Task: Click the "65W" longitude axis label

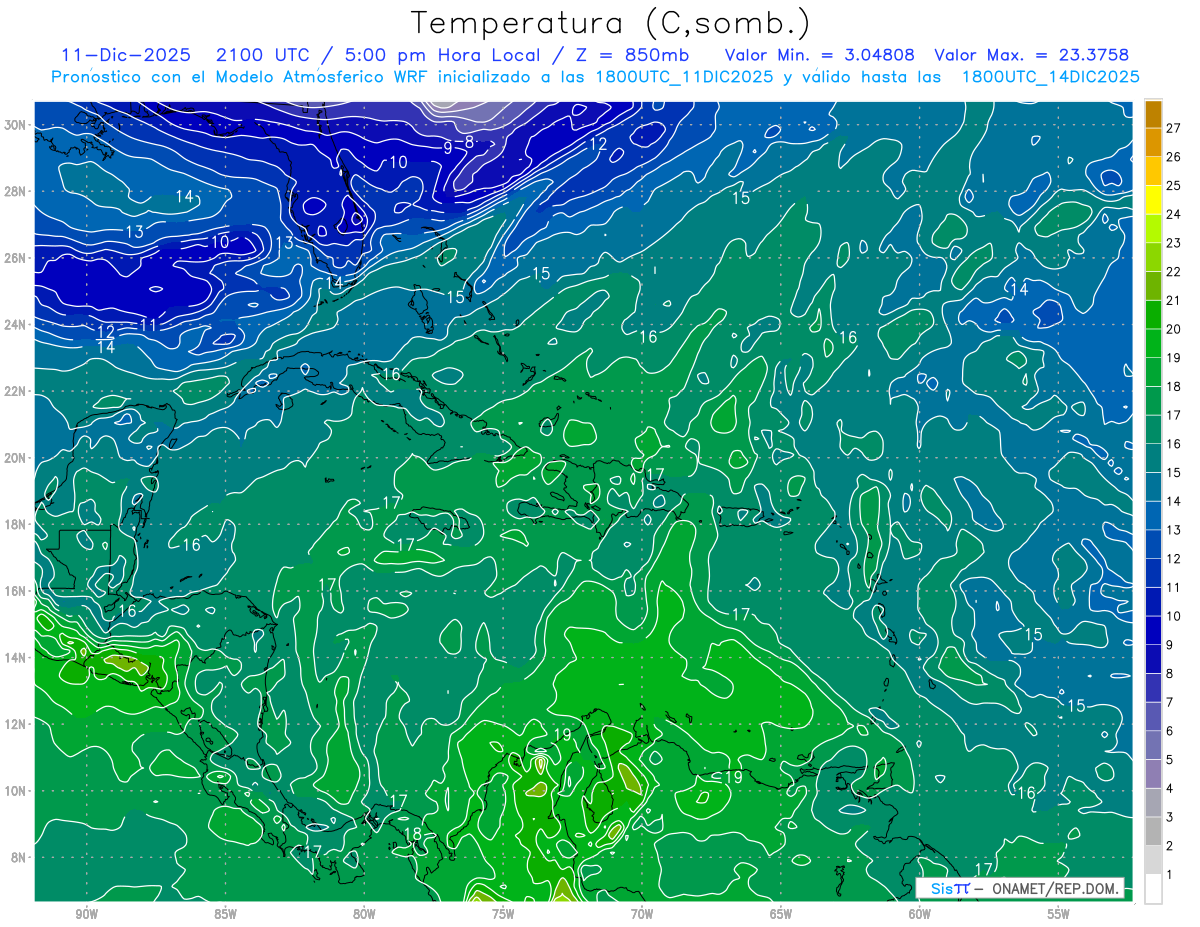Action: 781,914
